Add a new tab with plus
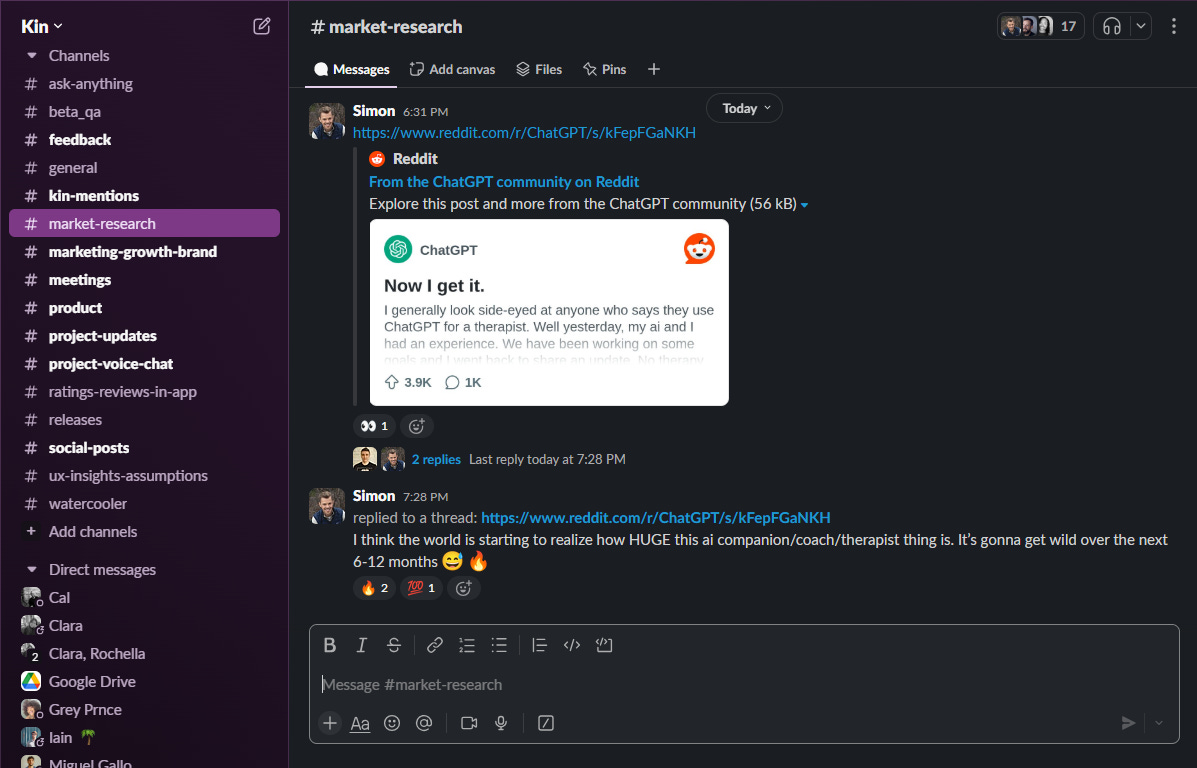The image size is (1197, 768). 653,69
